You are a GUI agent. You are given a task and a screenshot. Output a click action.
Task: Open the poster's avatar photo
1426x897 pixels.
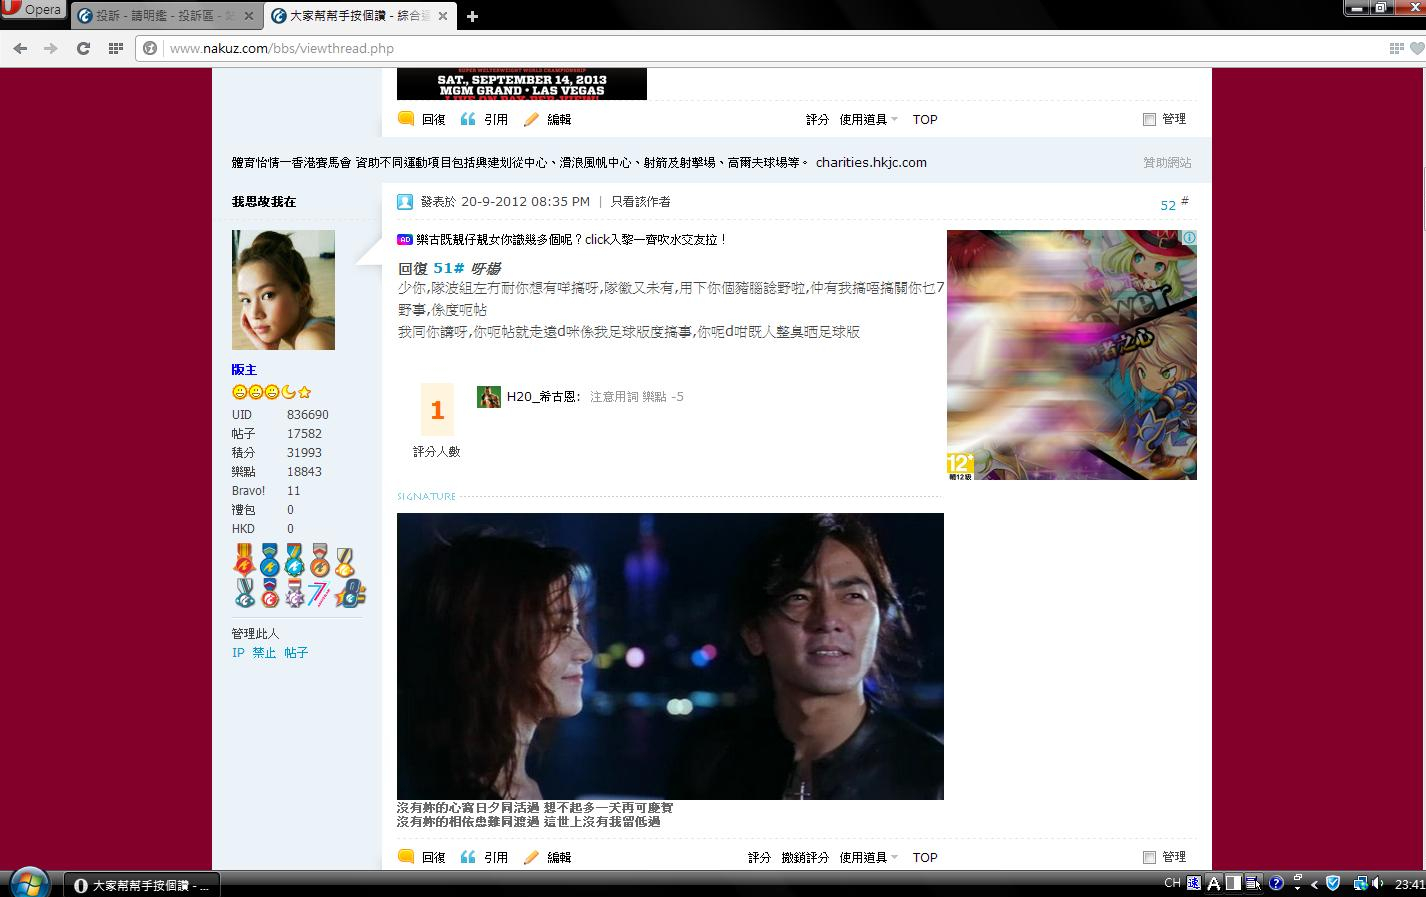coord(283,290)
